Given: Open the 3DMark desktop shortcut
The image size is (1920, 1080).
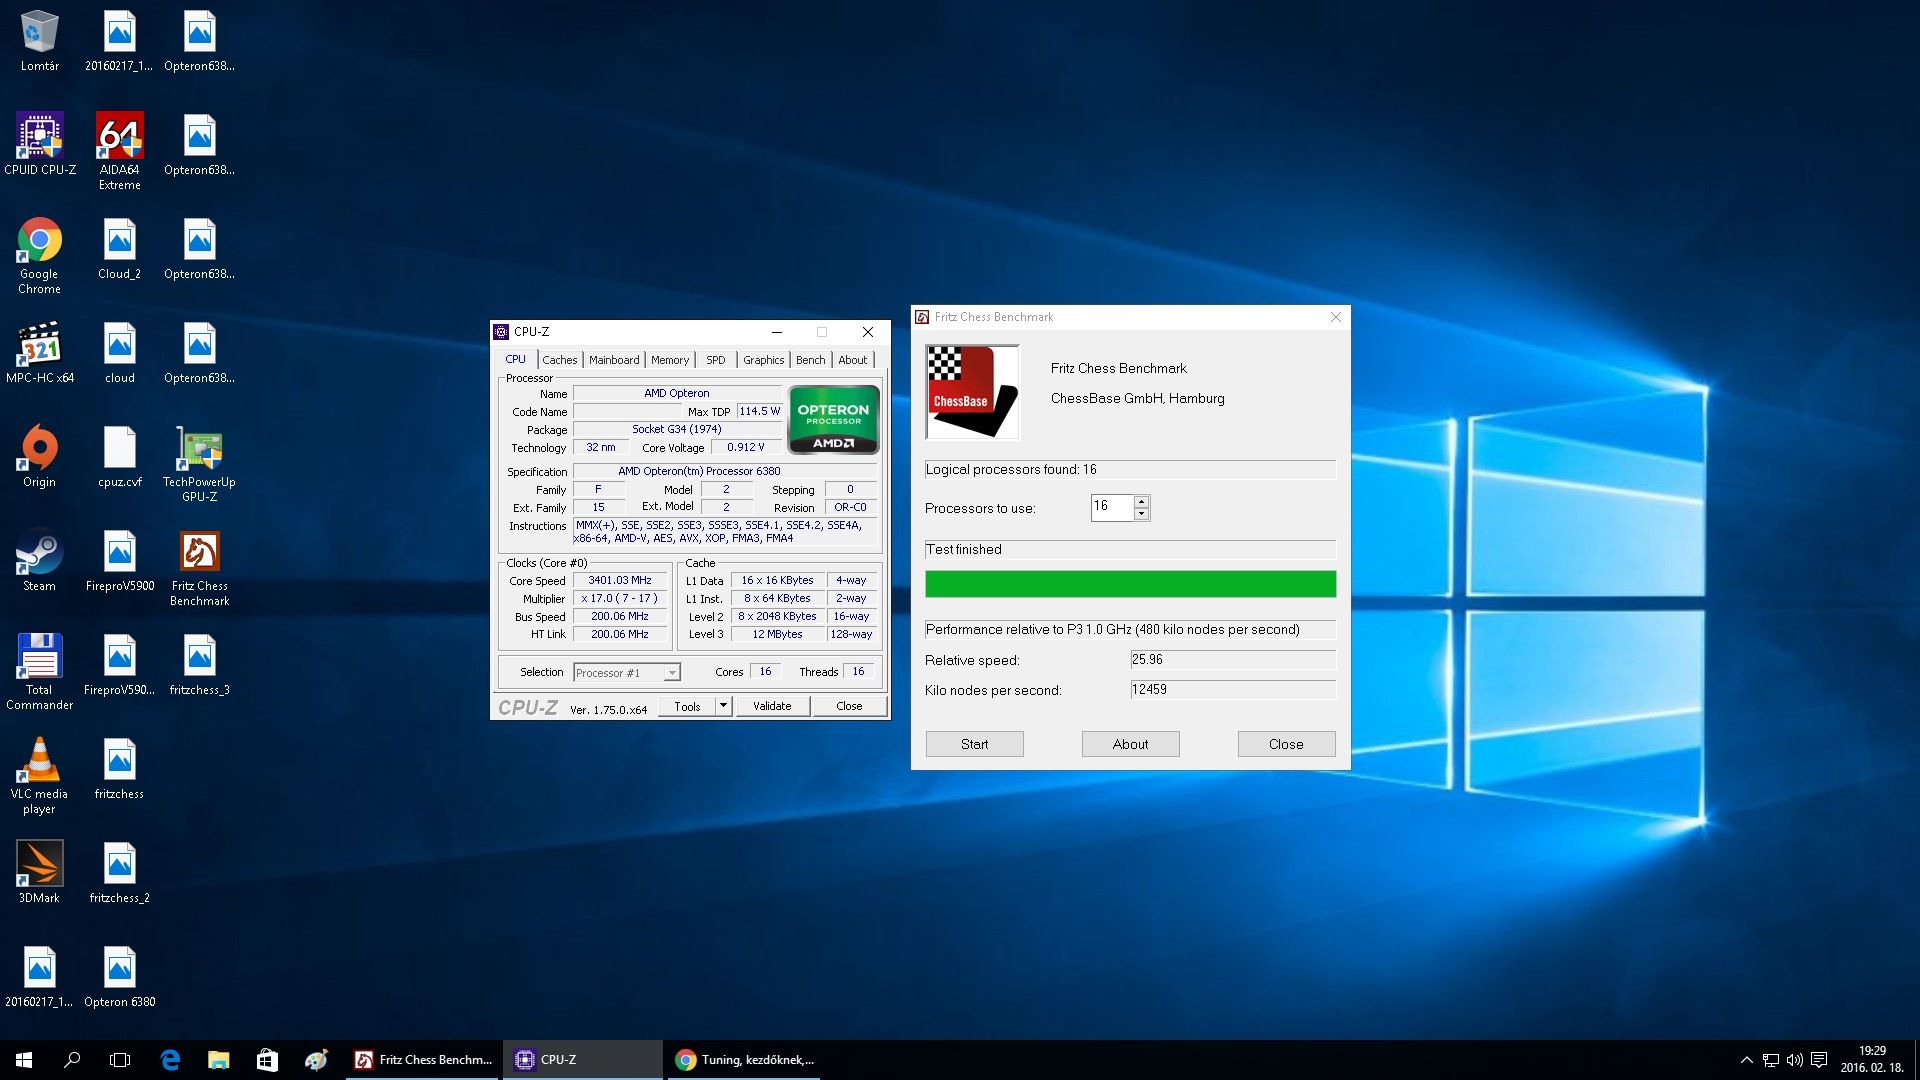Looking at the screenshot, I should [x=40, y=872].
